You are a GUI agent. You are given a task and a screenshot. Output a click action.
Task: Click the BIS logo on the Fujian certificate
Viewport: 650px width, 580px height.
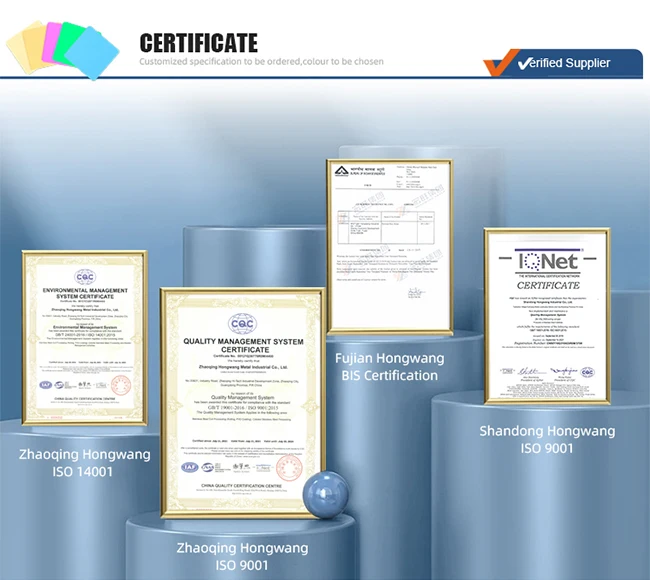pyautogui.click(x=342, y=171)
